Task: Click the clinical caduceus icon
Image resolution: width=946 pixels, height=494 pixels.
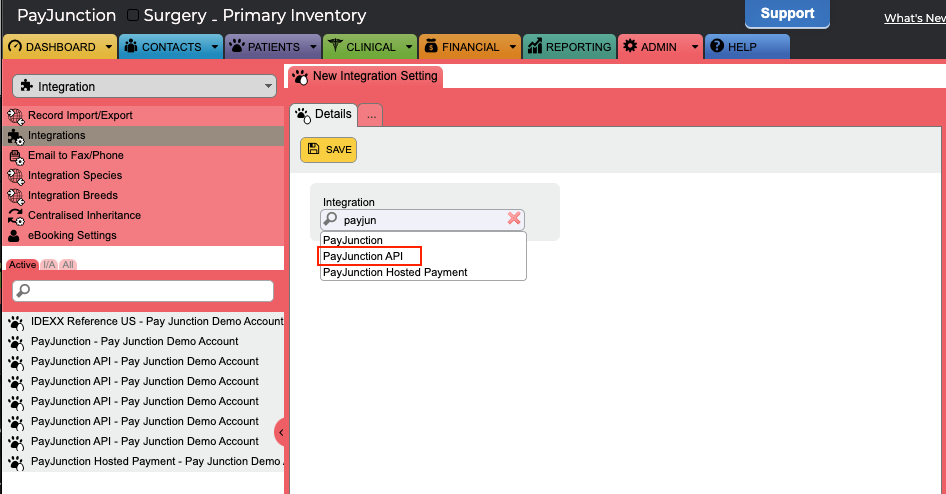Action: tap(335, 46)
